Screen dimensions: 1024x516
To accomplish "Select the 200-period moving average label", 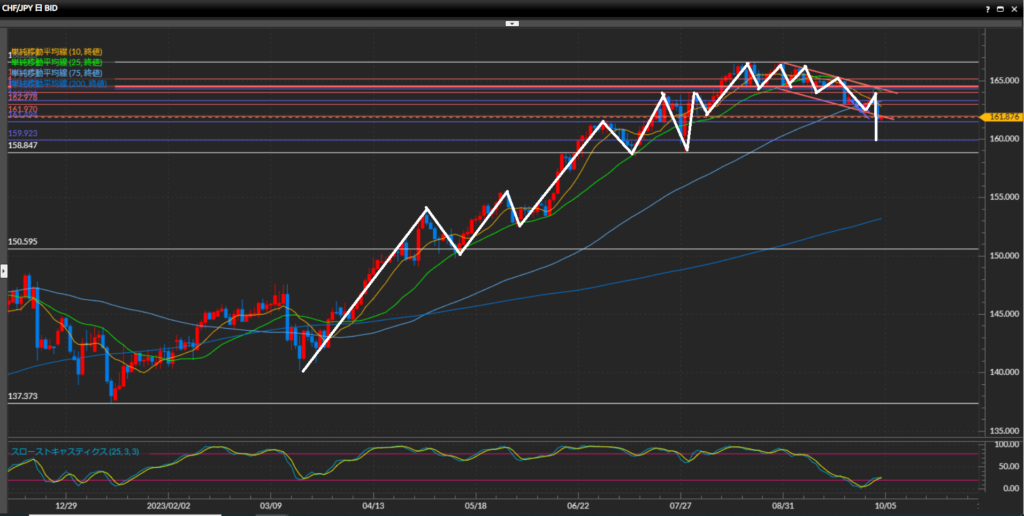I will tap(58, 84).
